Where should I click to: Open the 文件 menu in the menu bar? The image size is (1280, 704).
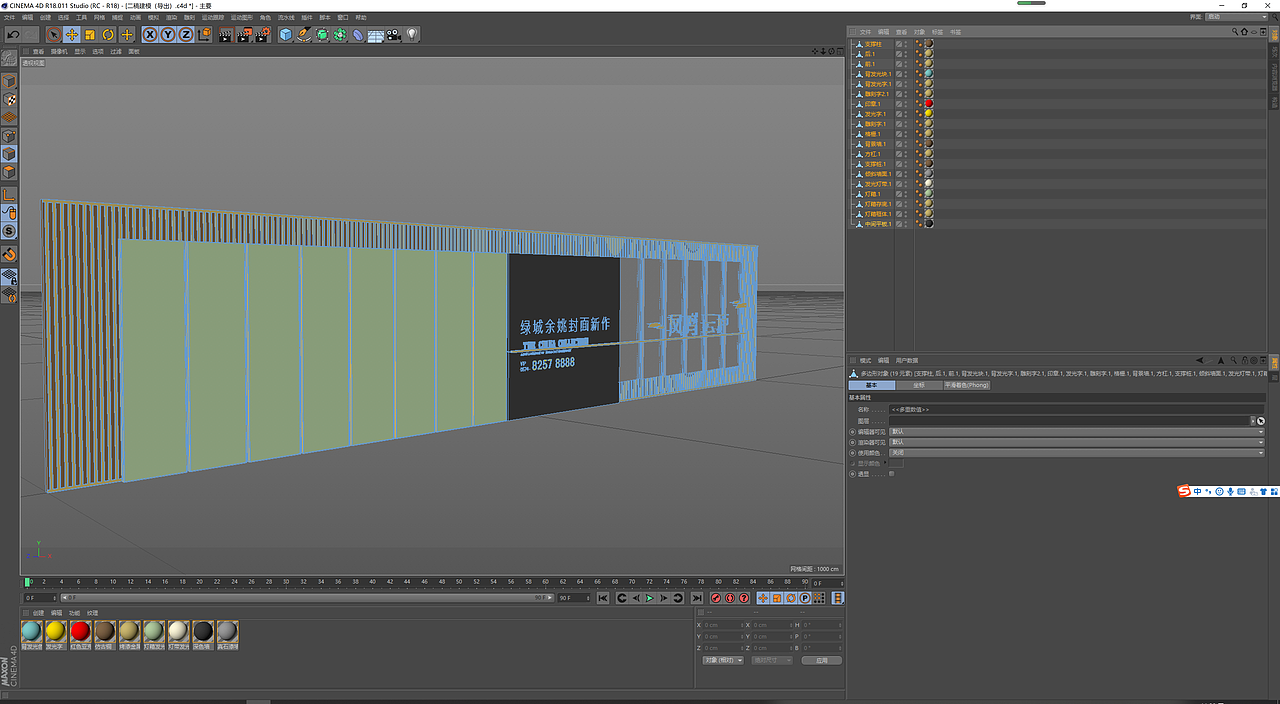point(10,17)
